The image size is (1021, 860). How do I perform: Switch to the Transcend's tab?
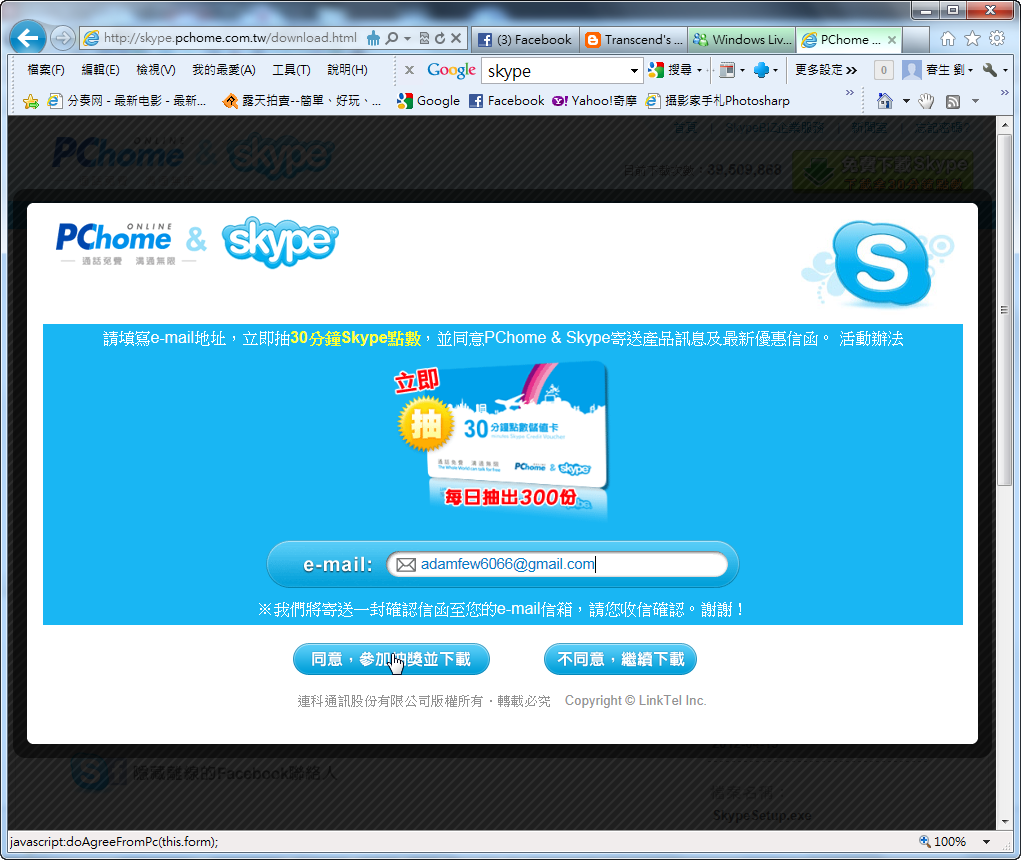[x=634, y=40]
